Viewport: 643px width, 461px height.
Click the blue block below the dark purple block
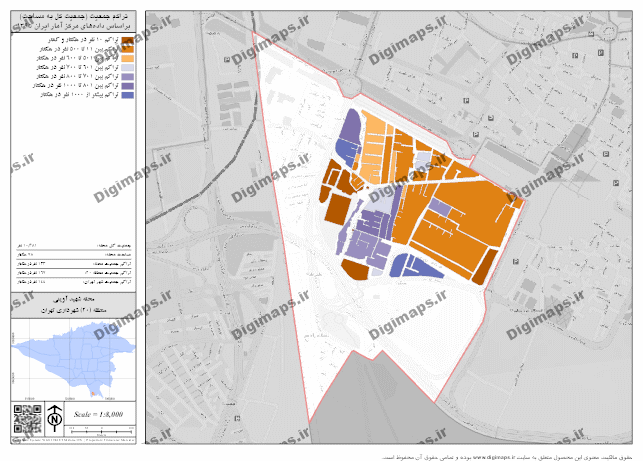click(346, 153)
